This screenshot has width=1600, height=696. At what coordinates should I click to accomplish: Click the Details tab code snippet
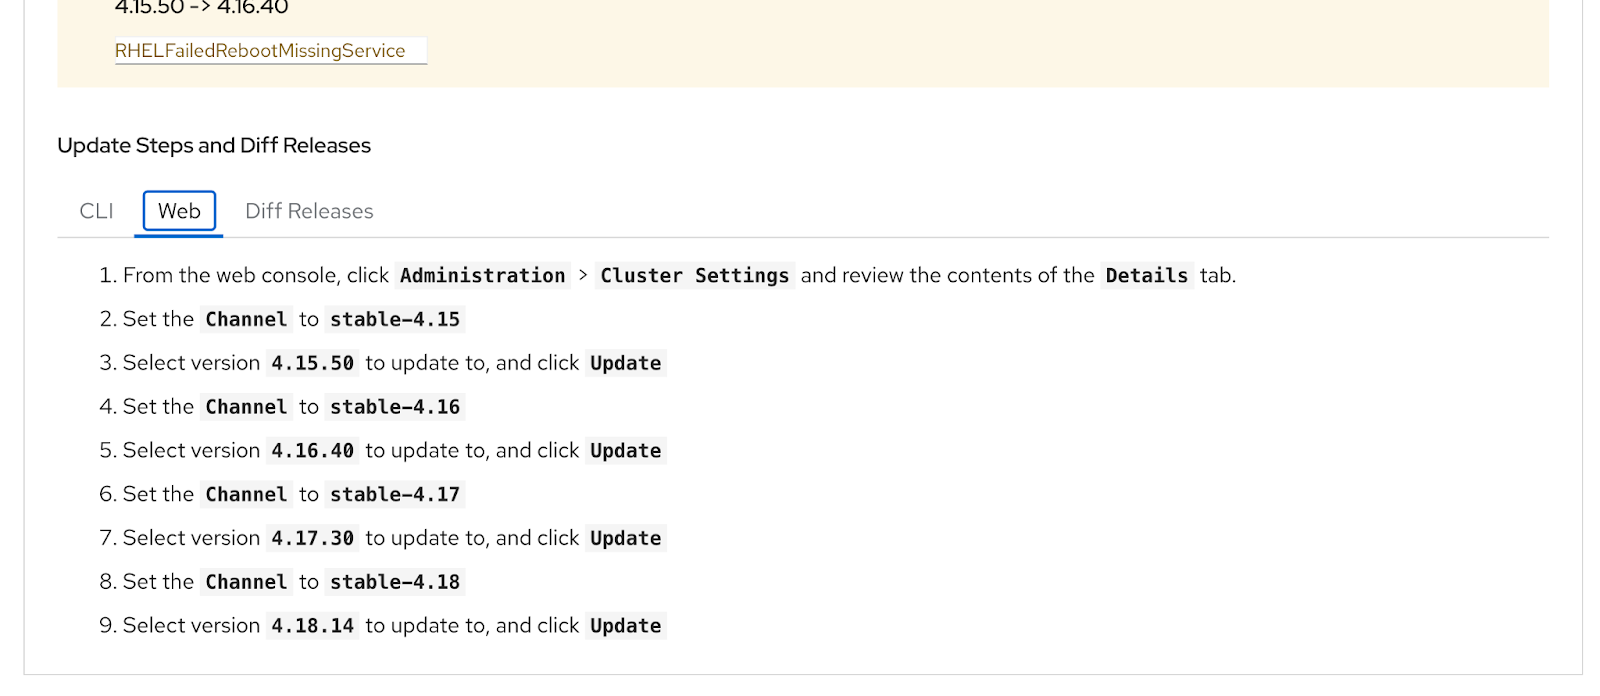[x=1146, y=275]
